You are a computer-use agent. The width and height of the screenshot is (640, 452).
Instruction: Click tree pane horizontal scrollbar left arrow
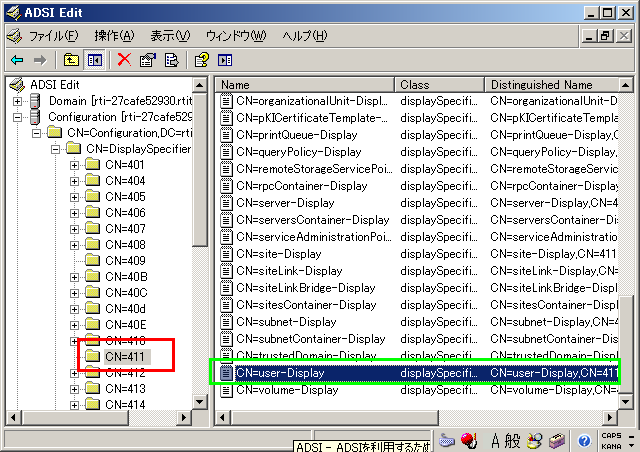pyautogui.click(x=13, y=417)
